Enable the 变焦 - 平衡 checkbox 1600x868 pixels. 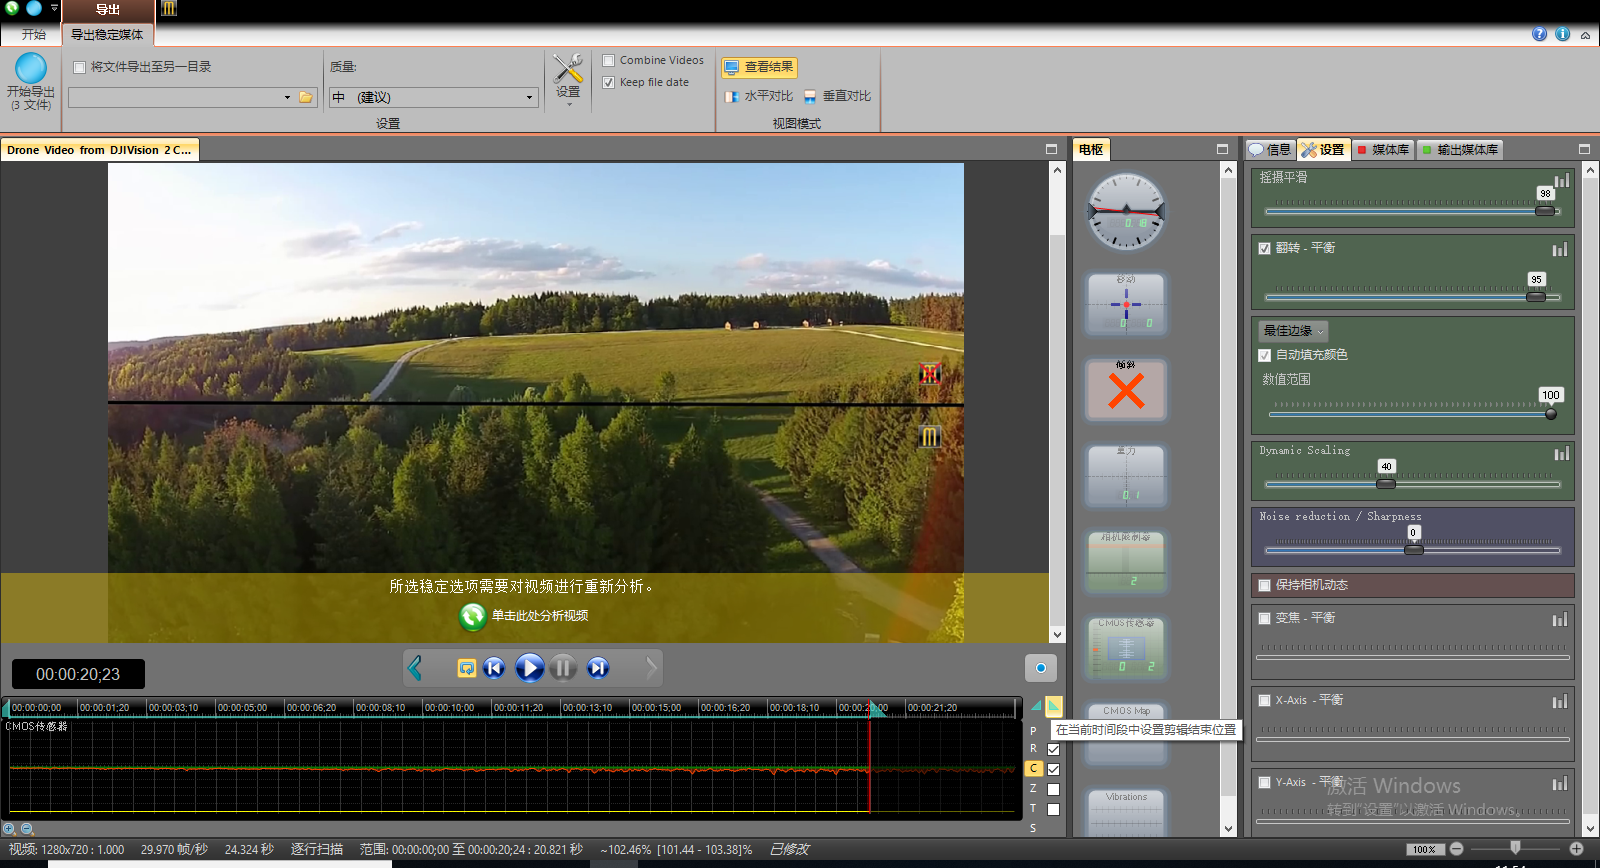[1264, 618]
